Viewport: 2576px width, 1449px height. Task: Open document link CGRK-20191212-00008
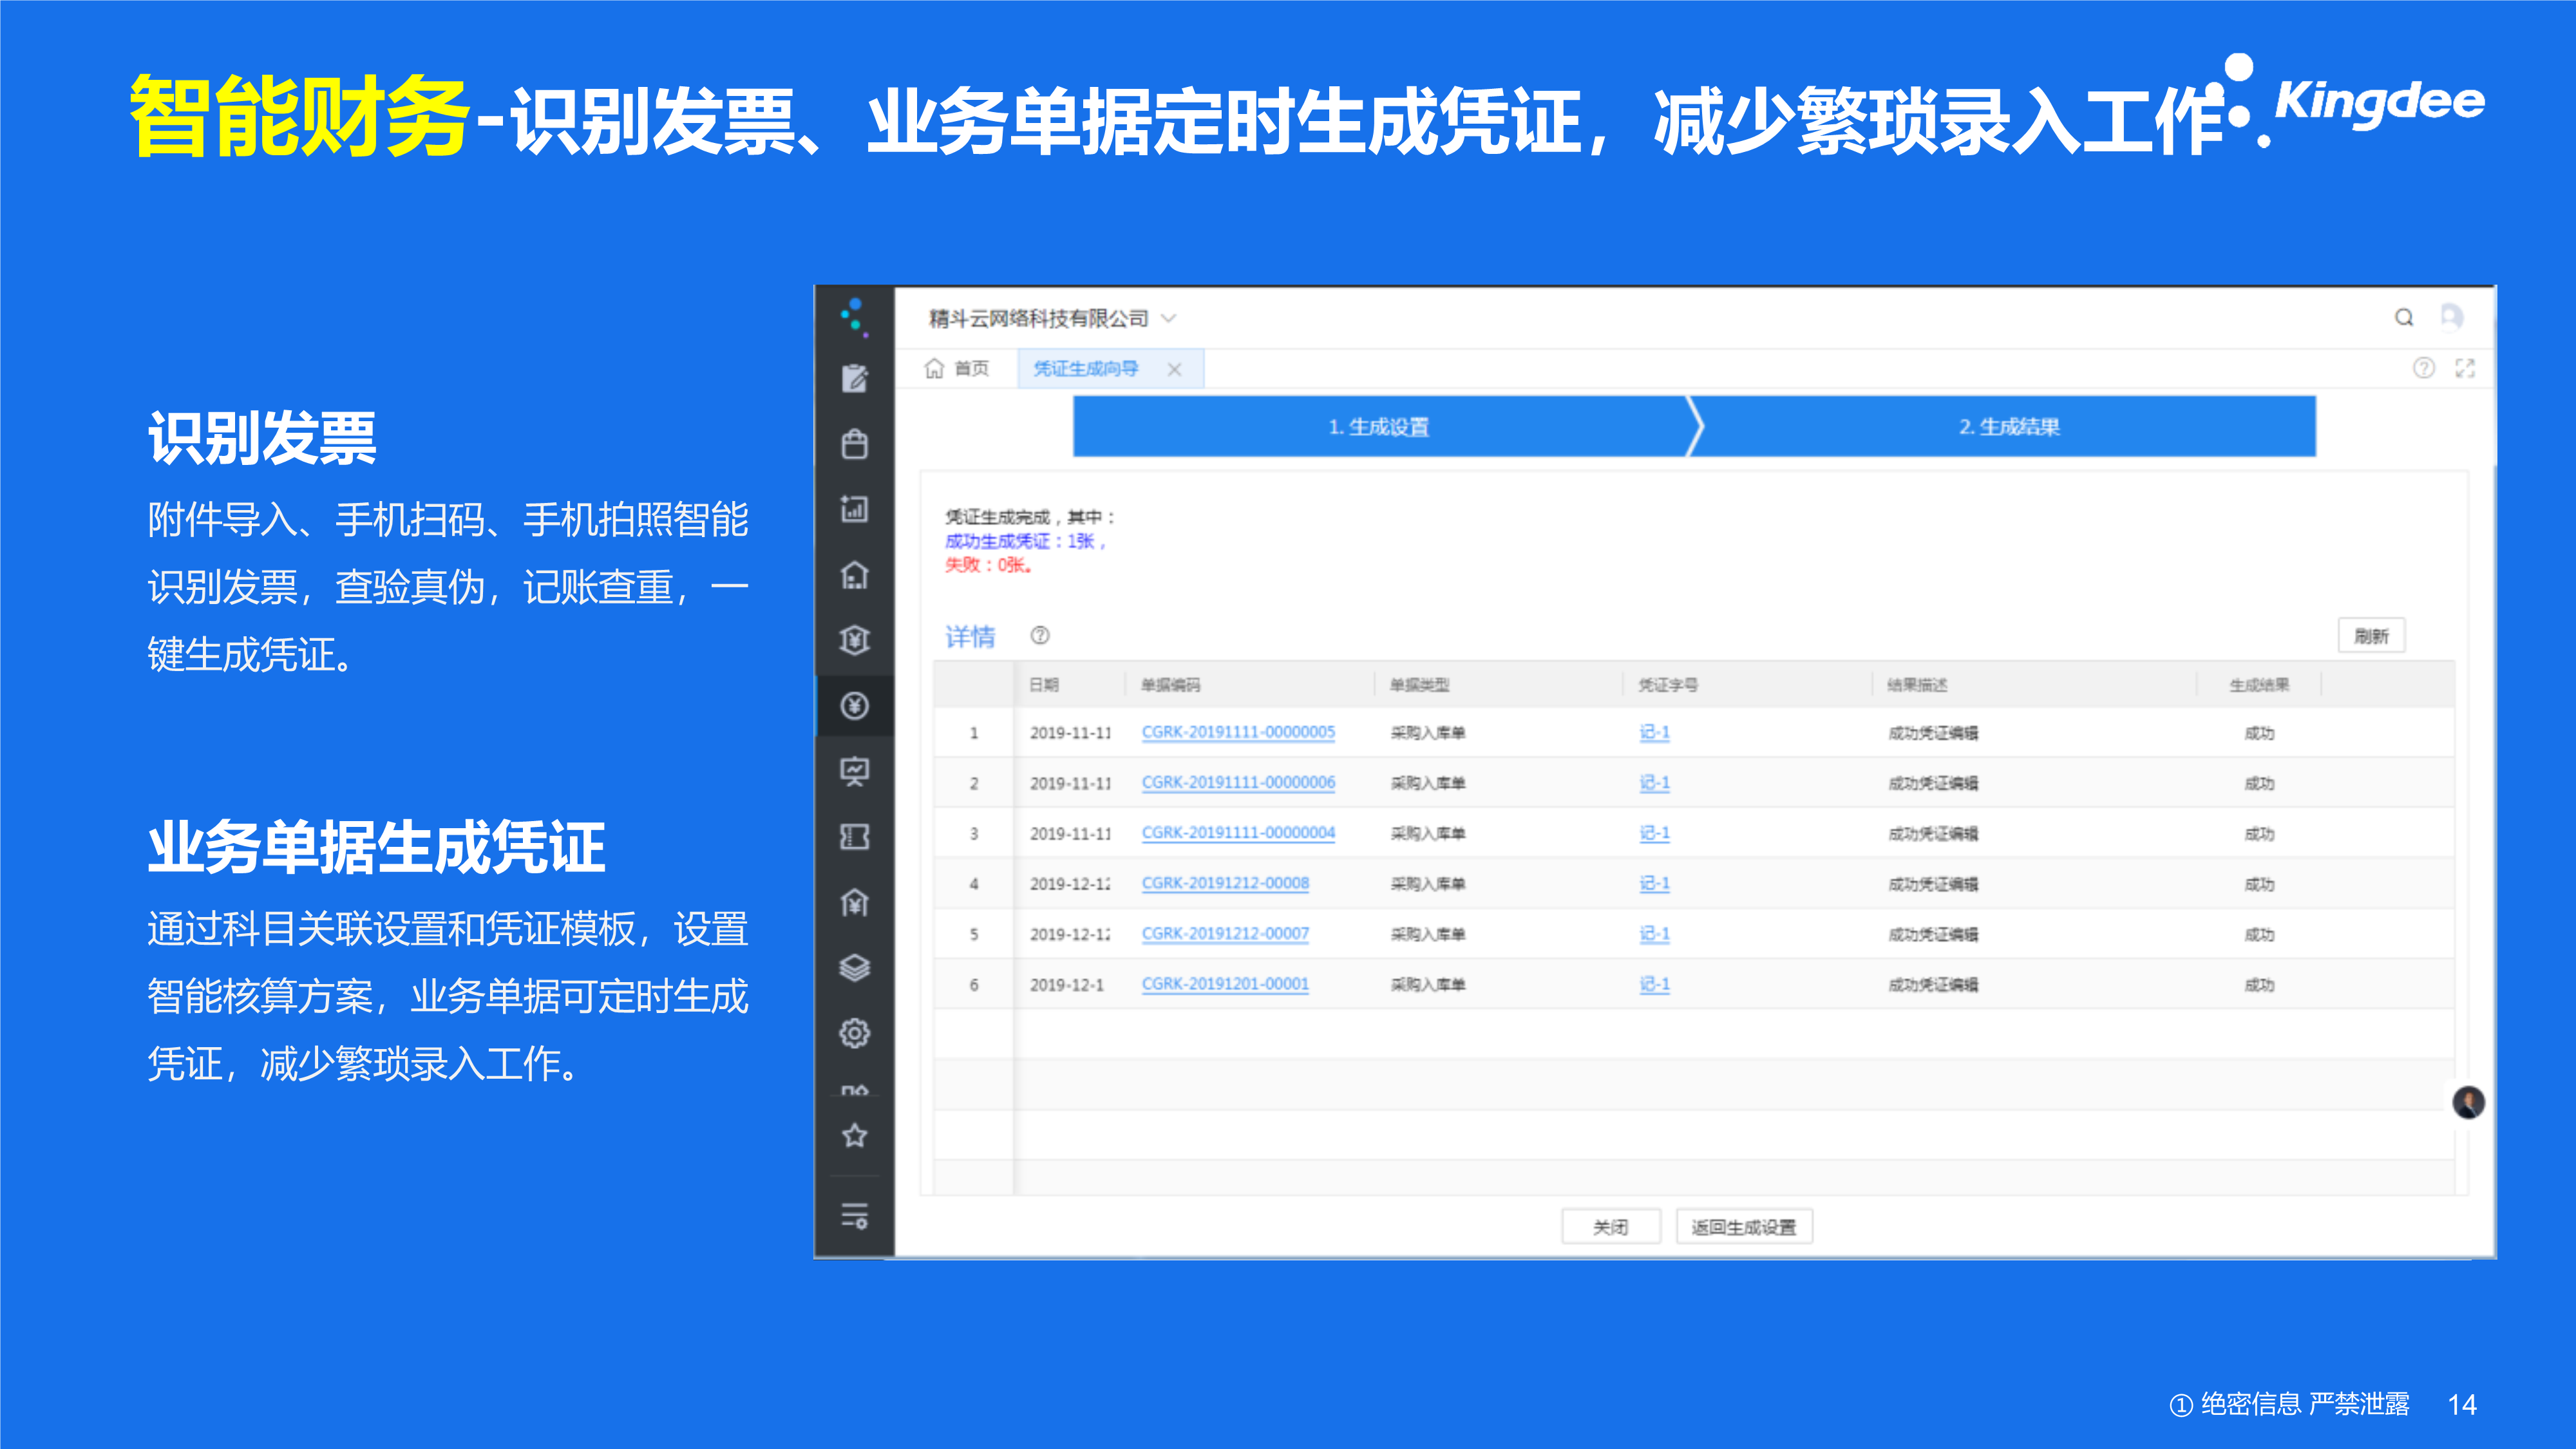click(1225, 883)
